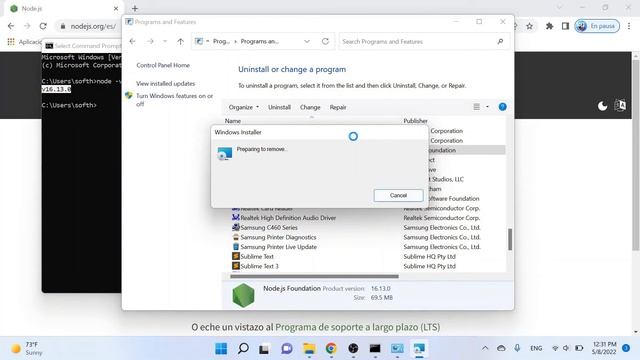
Task: Sort the program list by Publisher column
Action: (x=416, y=121)
